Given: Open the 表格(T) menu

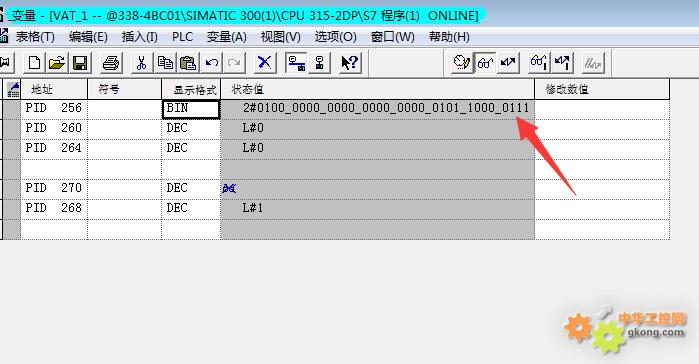Looking at the screenshot, I should point(35,37).
